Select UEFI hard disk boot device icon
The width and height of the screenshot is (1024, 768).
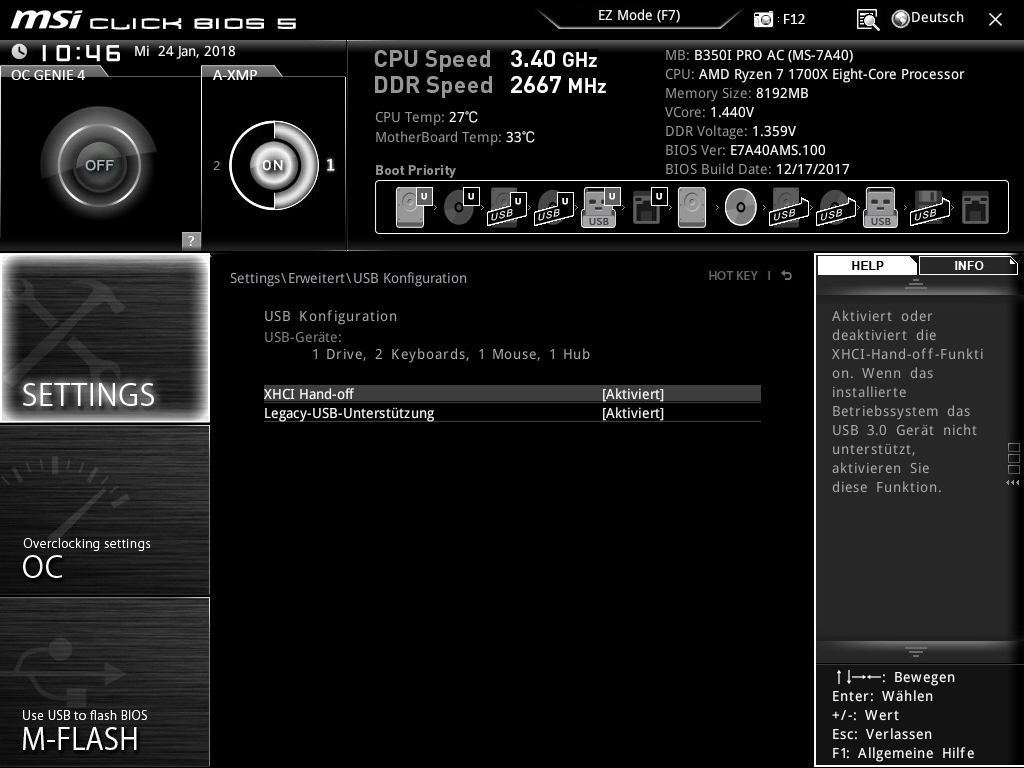coord(413,207)
